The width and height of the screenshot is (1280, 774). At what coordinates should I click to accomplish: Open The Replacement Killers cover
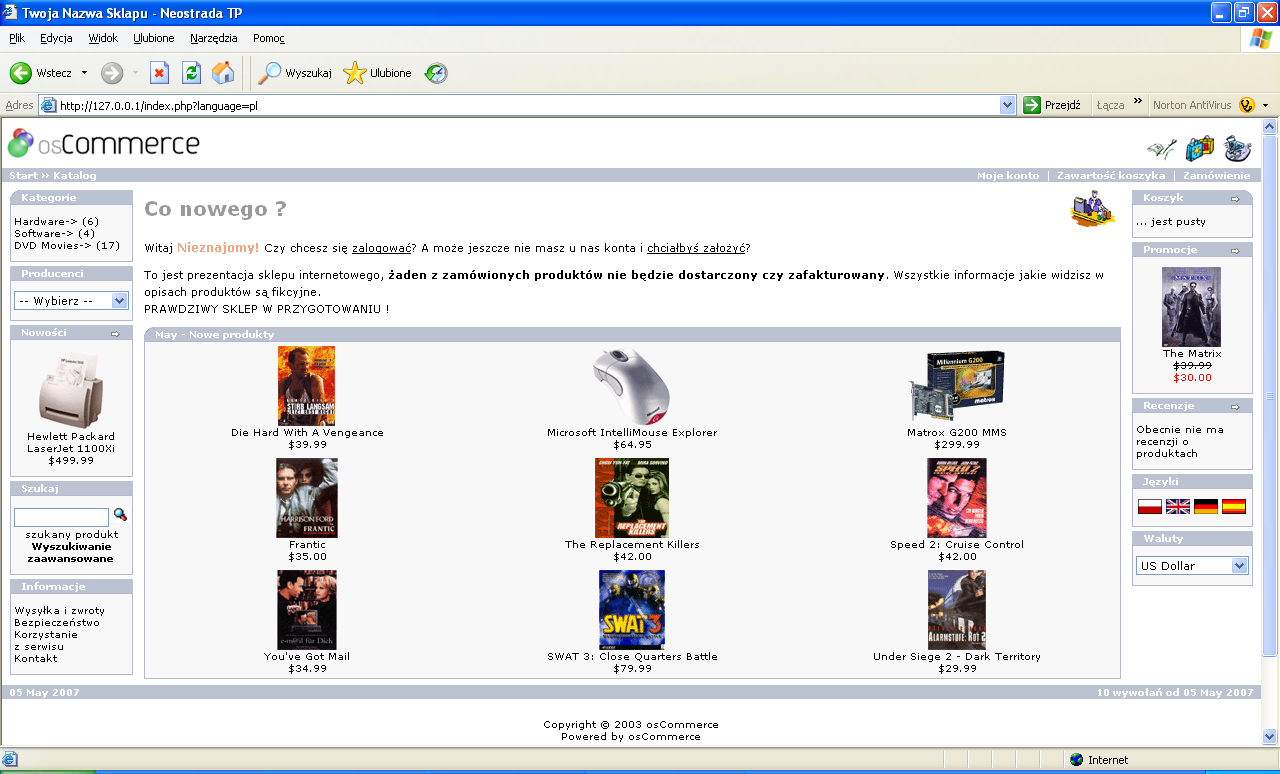[631, 498]
